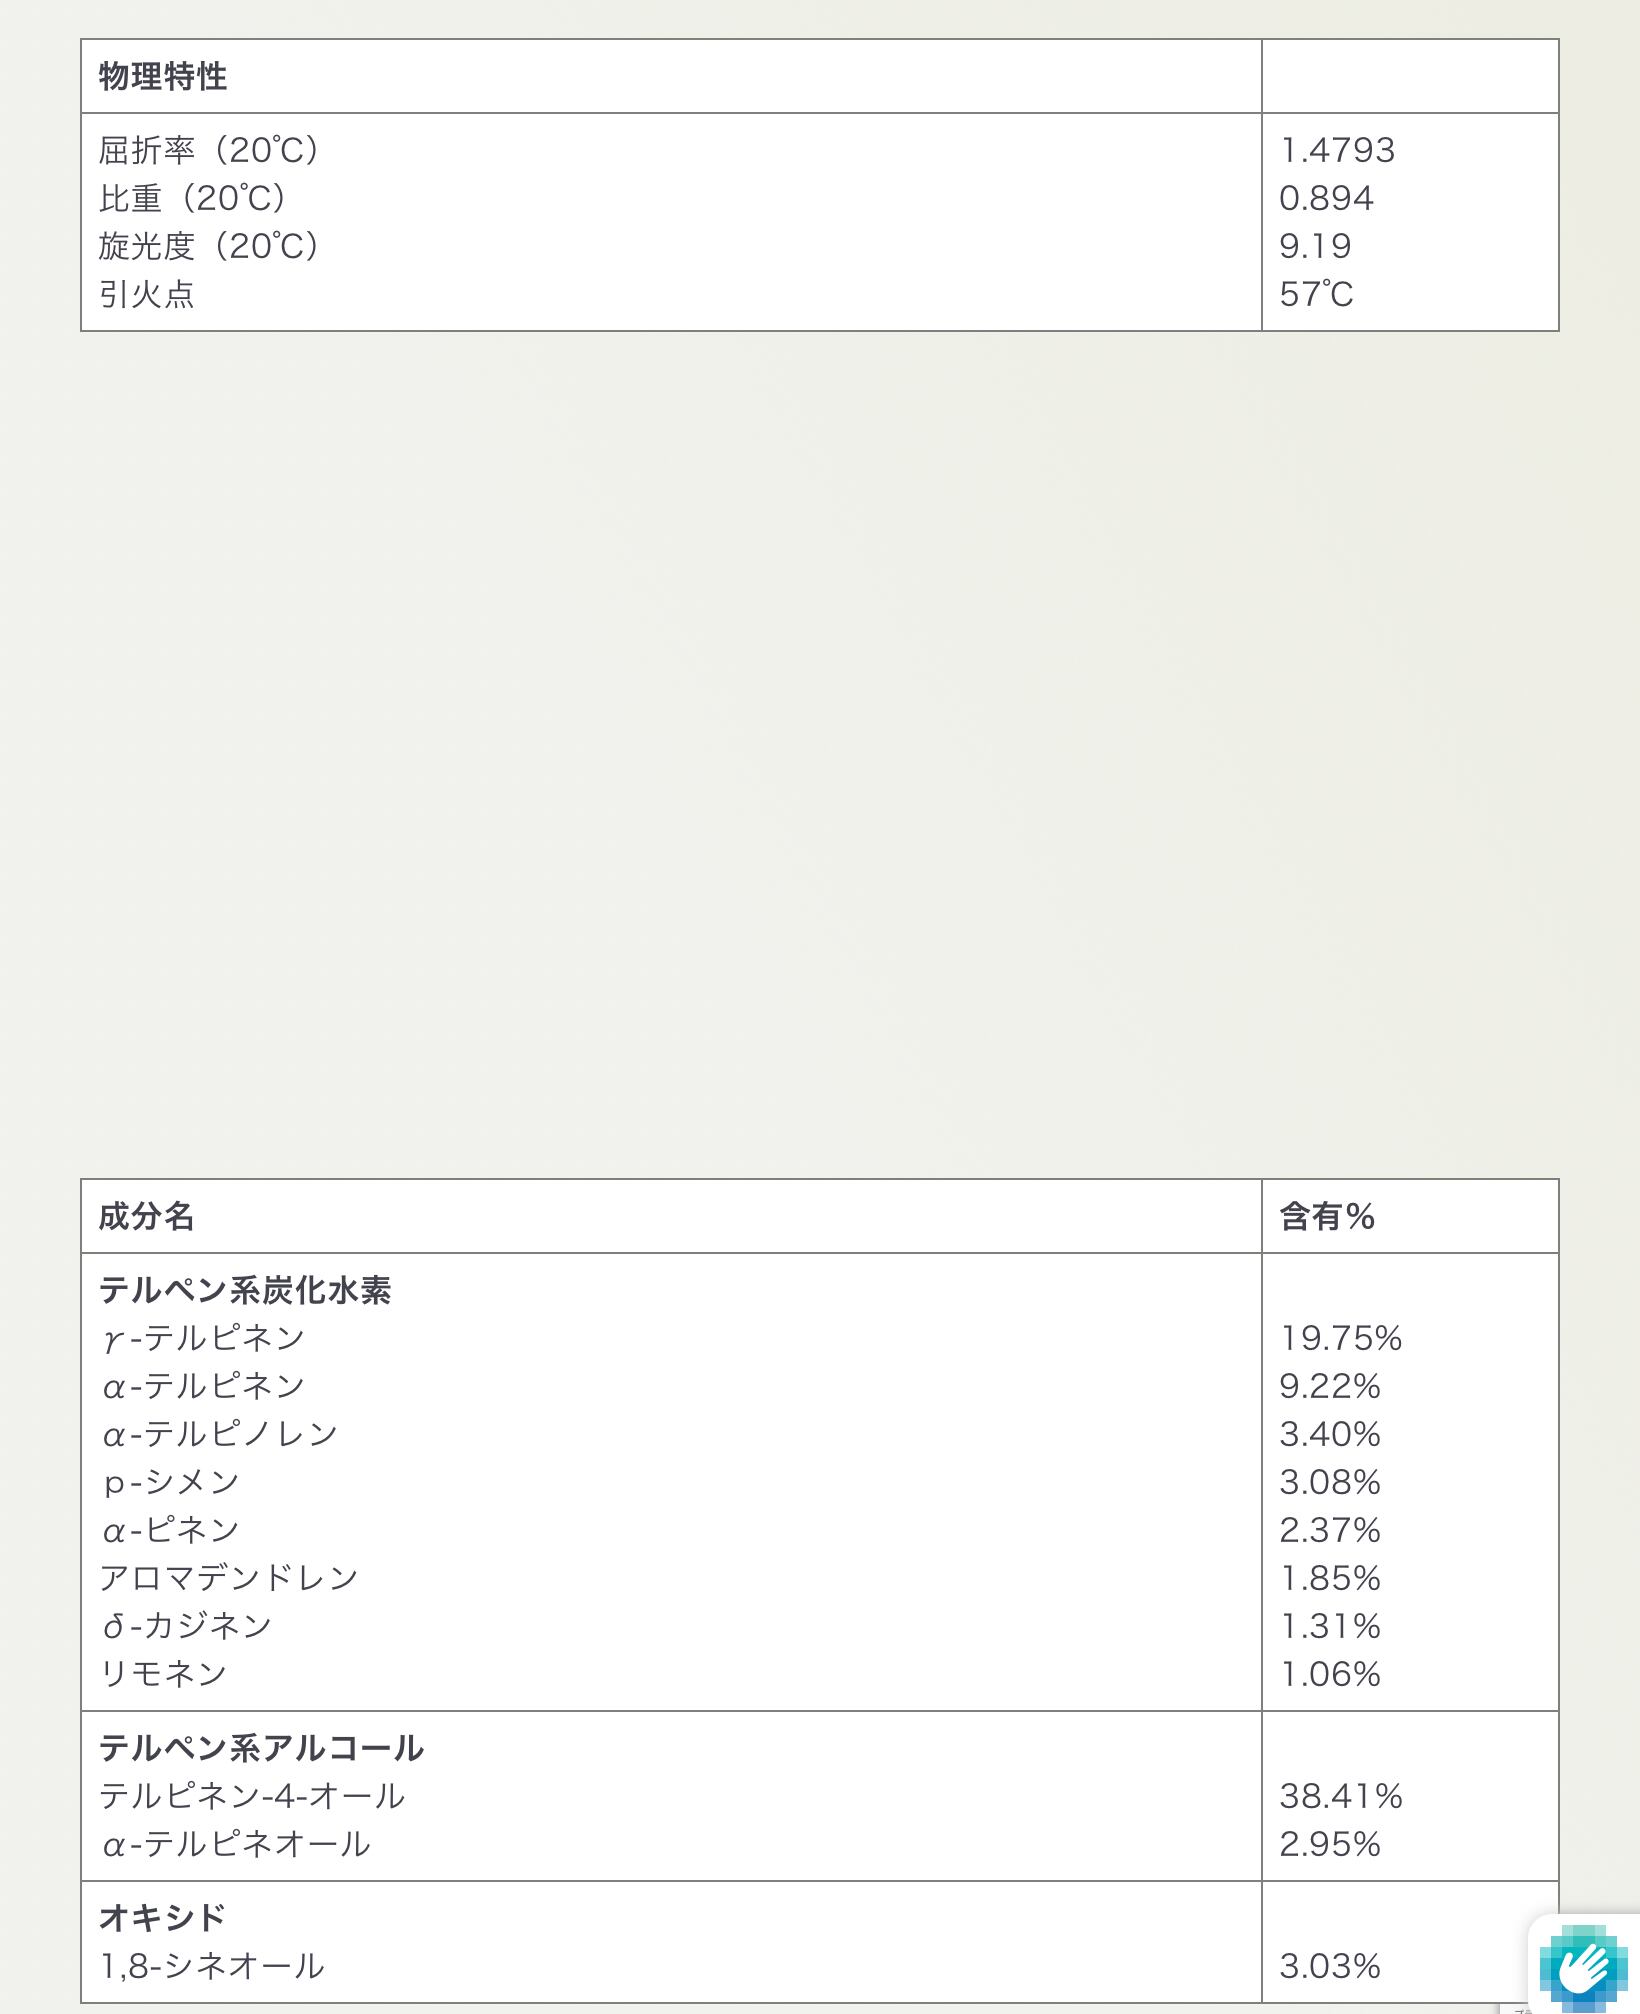Click the blue hand badge icon
1640x2014 pixels.
pyautogui.click(x=1586, y=1966)
